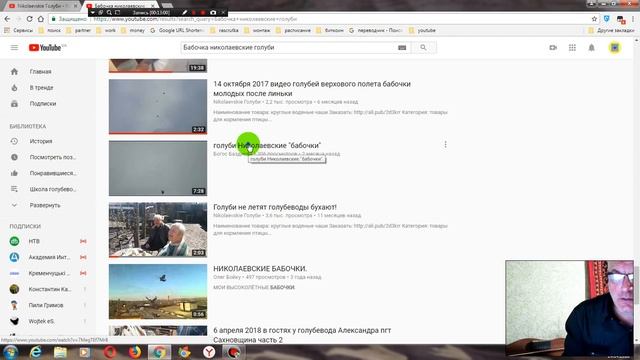The image size is (640, 360).
Task: Open the Академия Инт... subscription channel
Action: click(x=48, y=257)
